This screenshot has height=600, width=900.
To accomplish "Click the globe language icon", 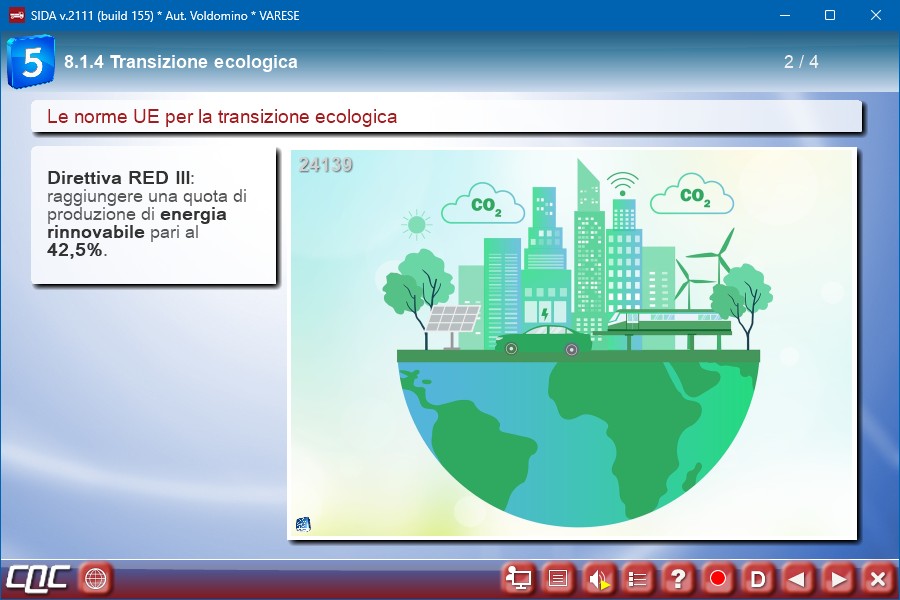I will pyautogui.click(x=95, y=578).
